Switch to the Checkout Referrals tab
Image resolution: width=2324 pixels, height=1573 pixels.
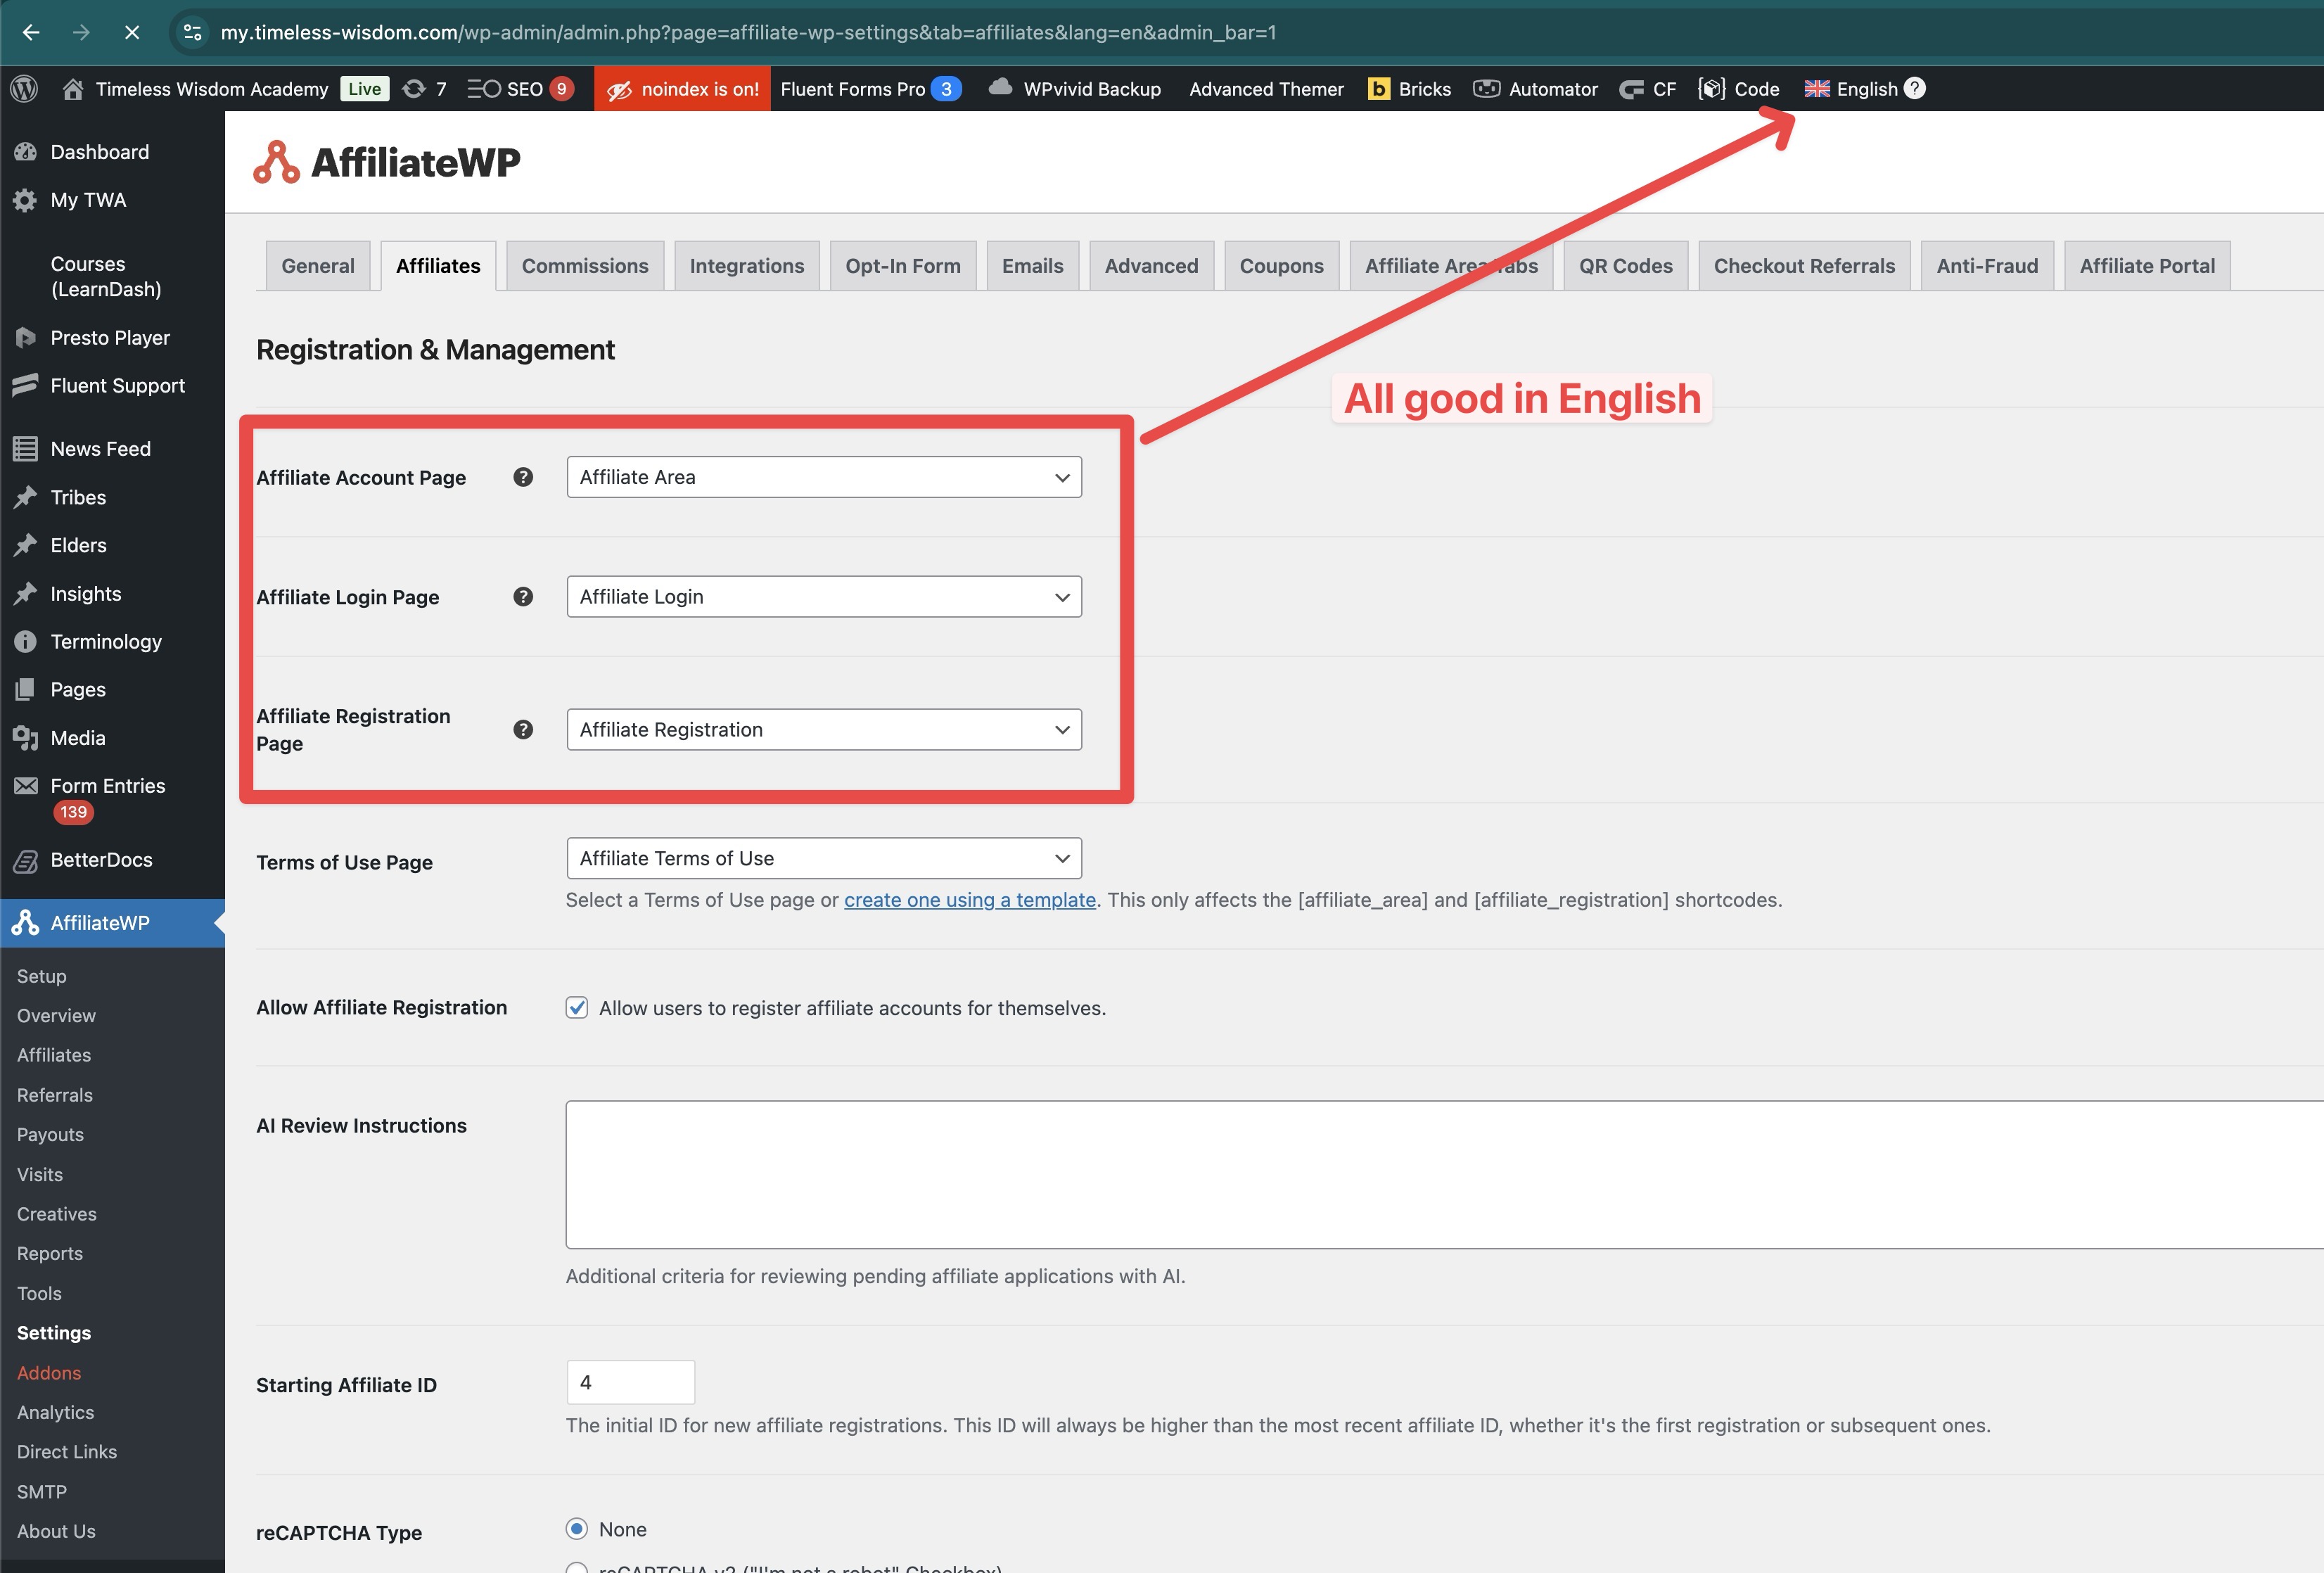1805,266
